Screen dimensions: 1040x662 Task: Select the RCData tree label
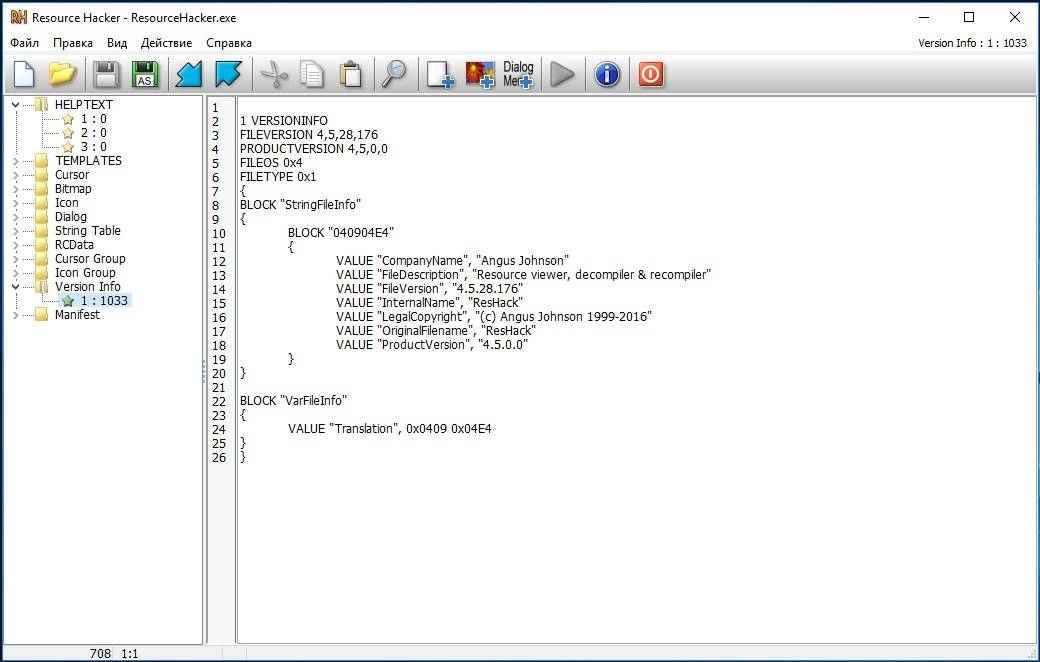(74, 245)
